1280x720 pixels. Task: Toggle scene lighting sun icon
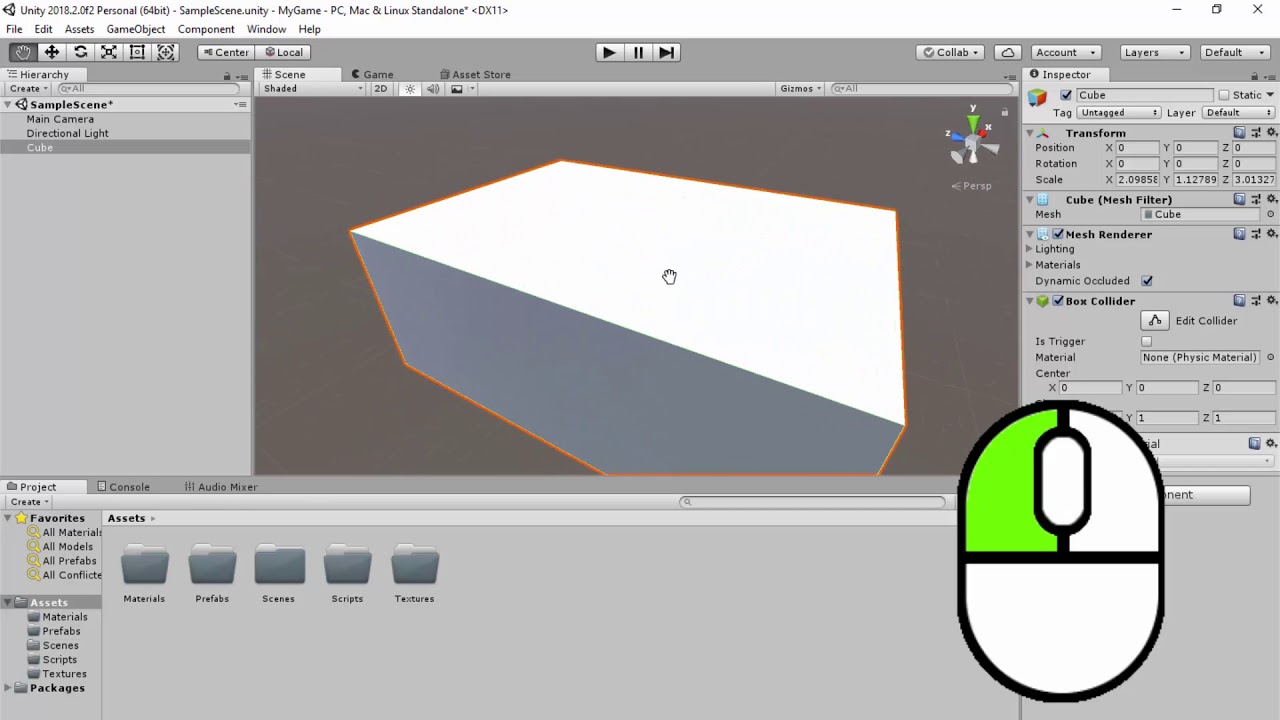(410, 89)
